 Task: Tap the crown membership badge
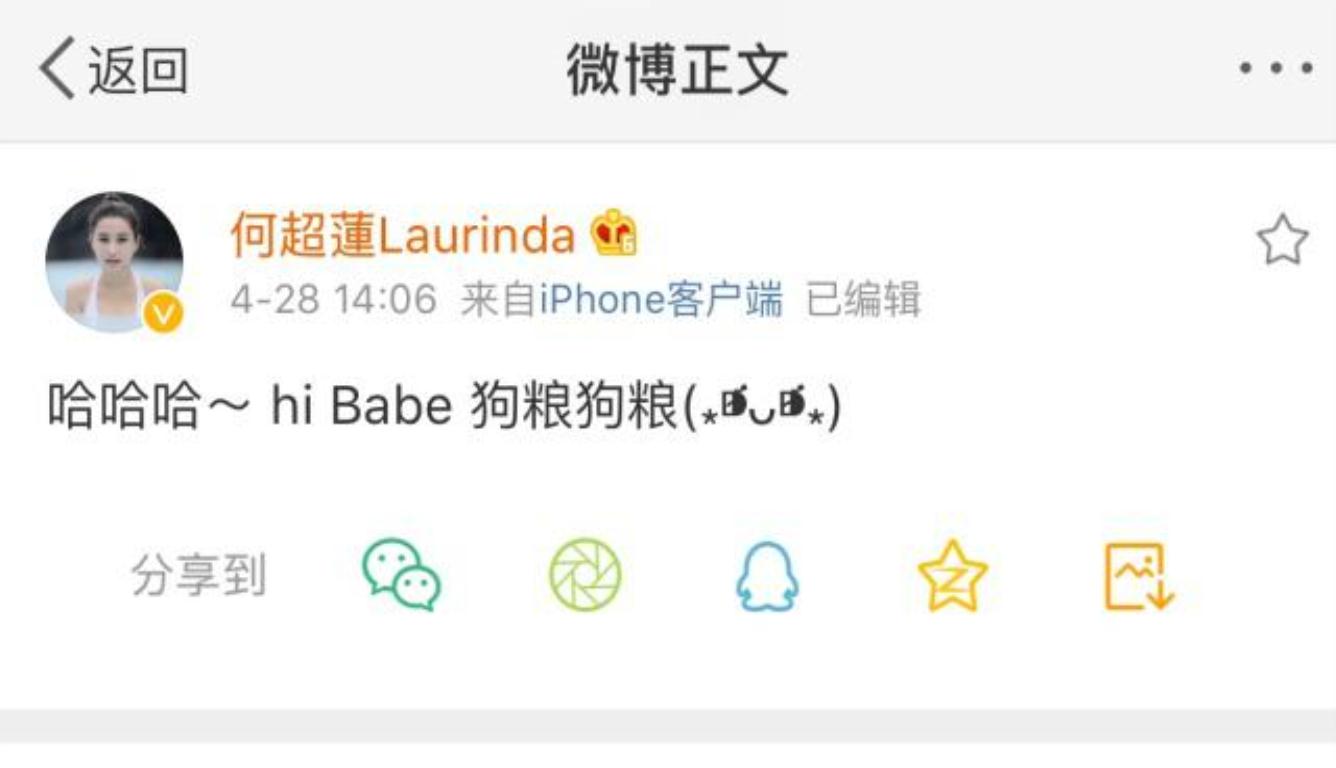pos(614,235)
